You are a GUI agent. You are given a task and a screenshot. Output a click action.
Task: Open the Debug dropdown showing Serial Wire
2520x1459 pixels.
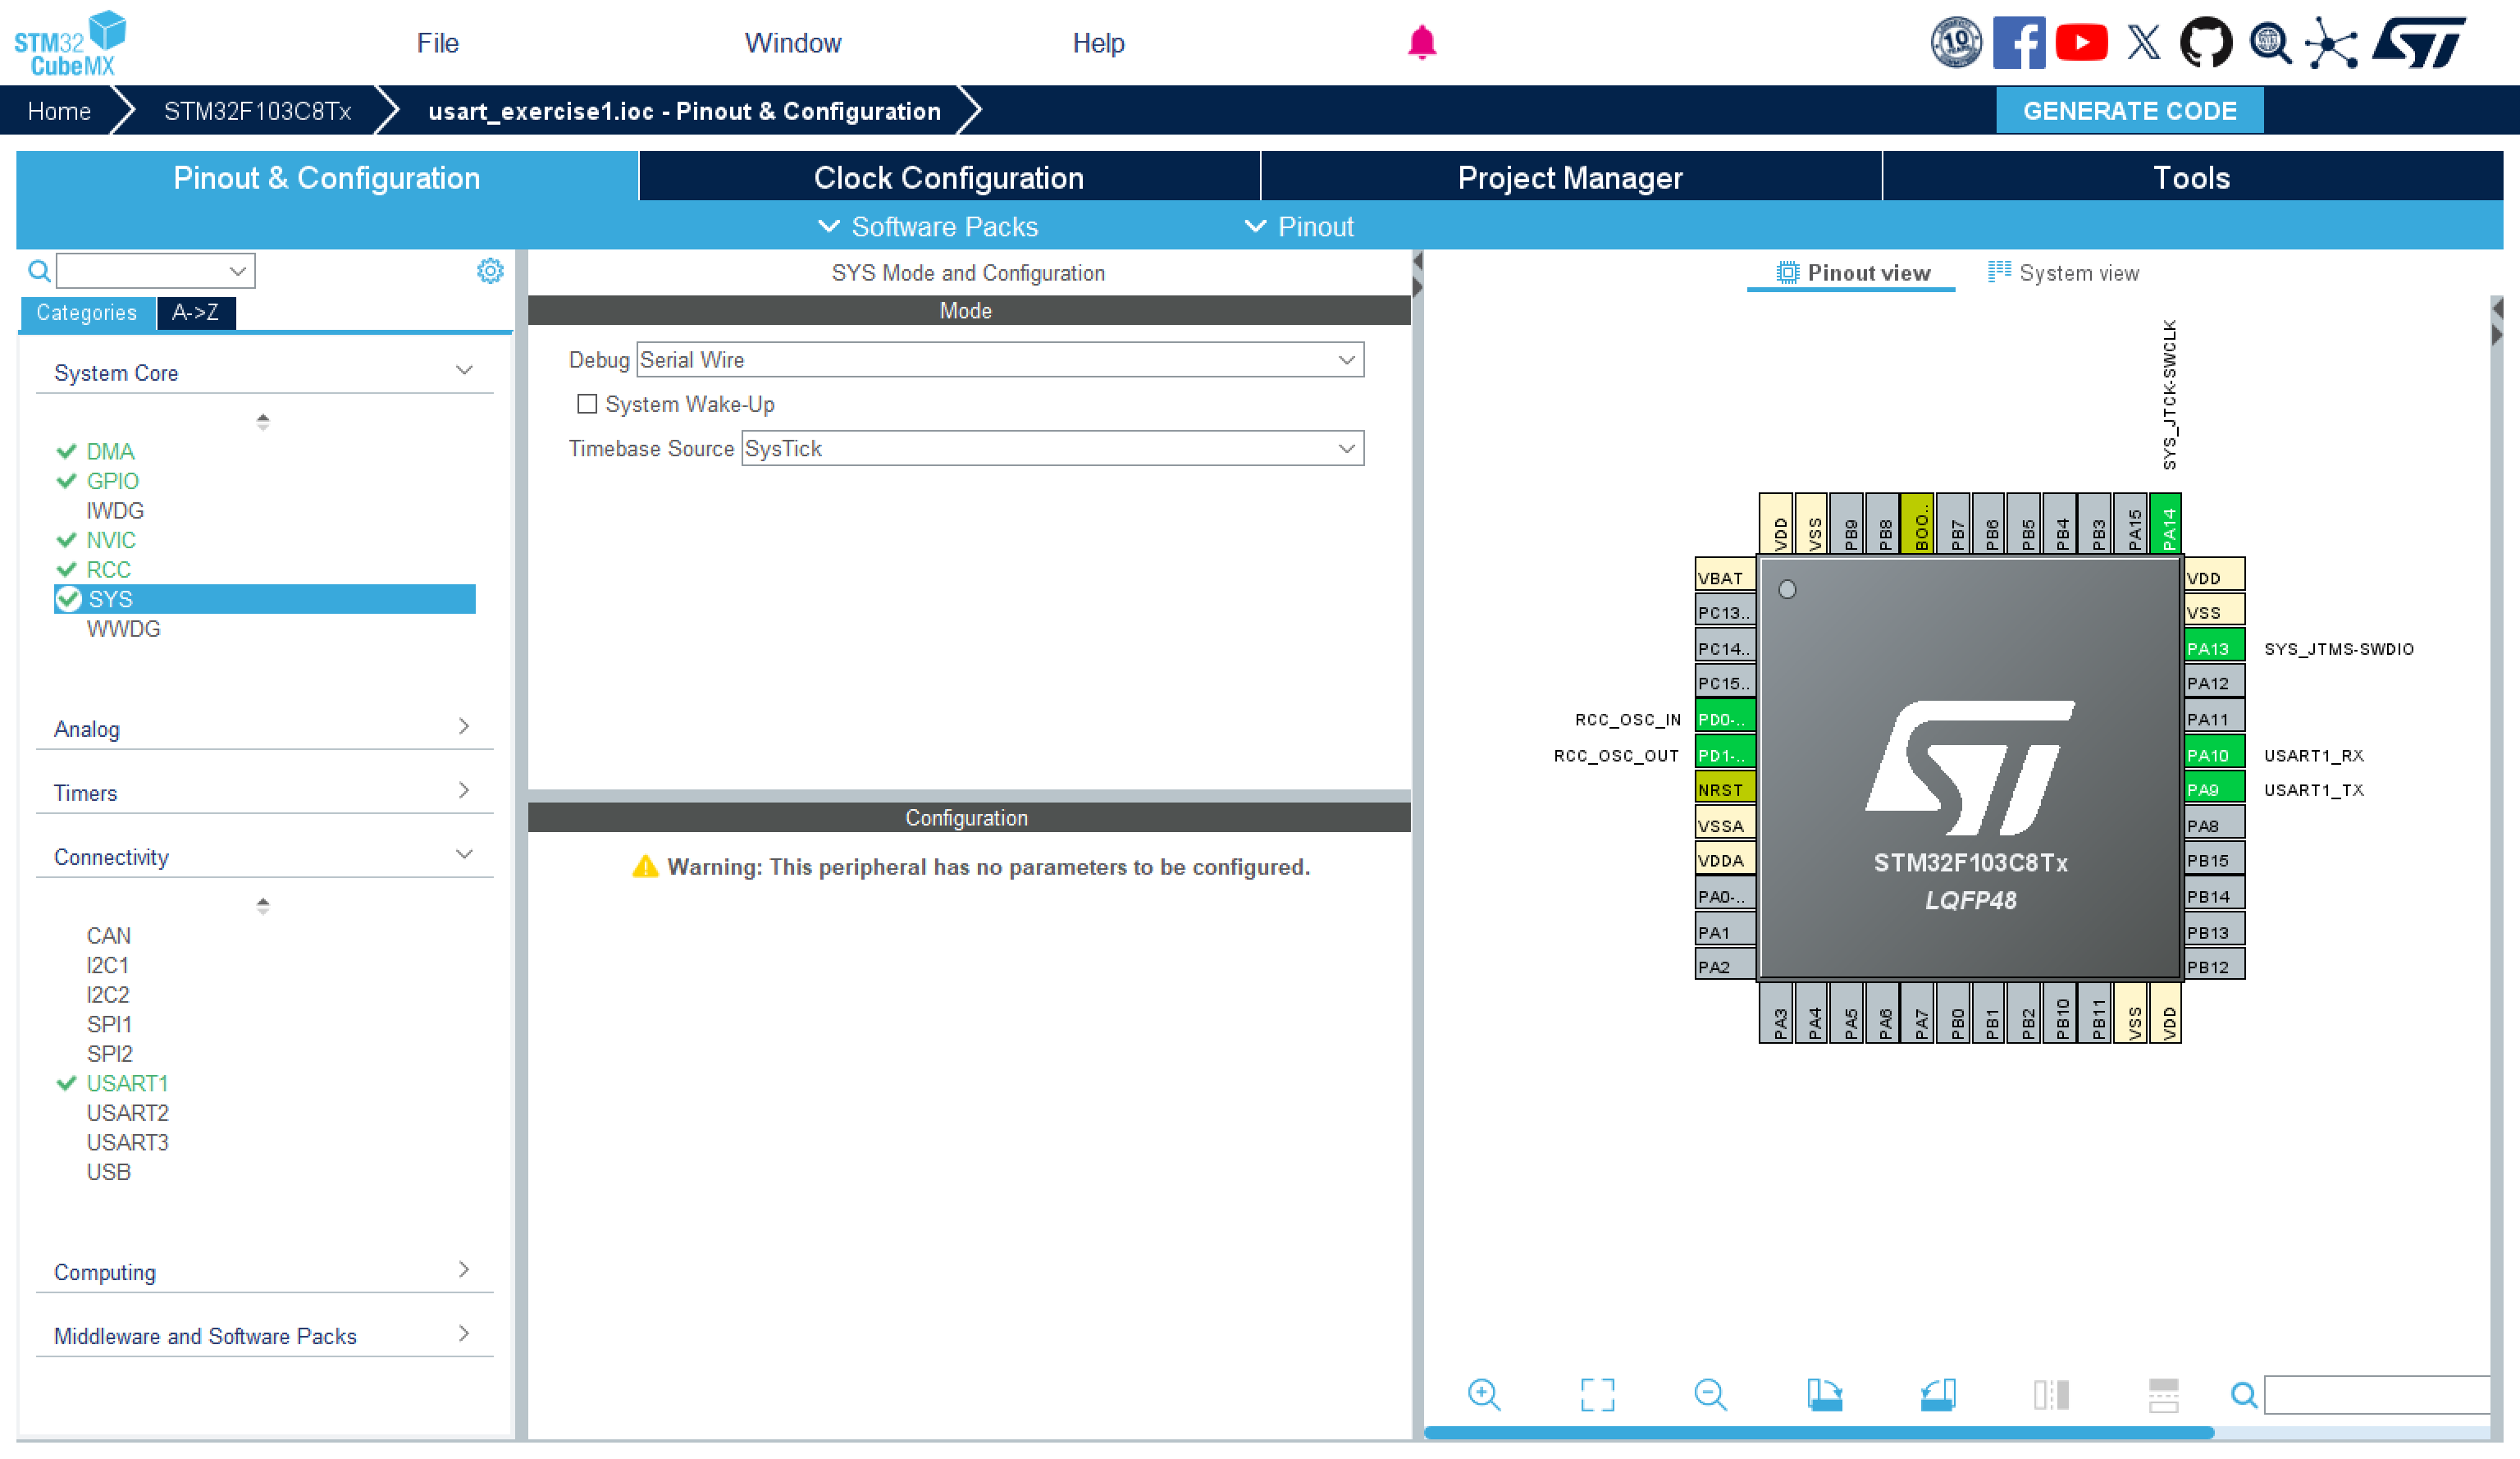[999, 360]
